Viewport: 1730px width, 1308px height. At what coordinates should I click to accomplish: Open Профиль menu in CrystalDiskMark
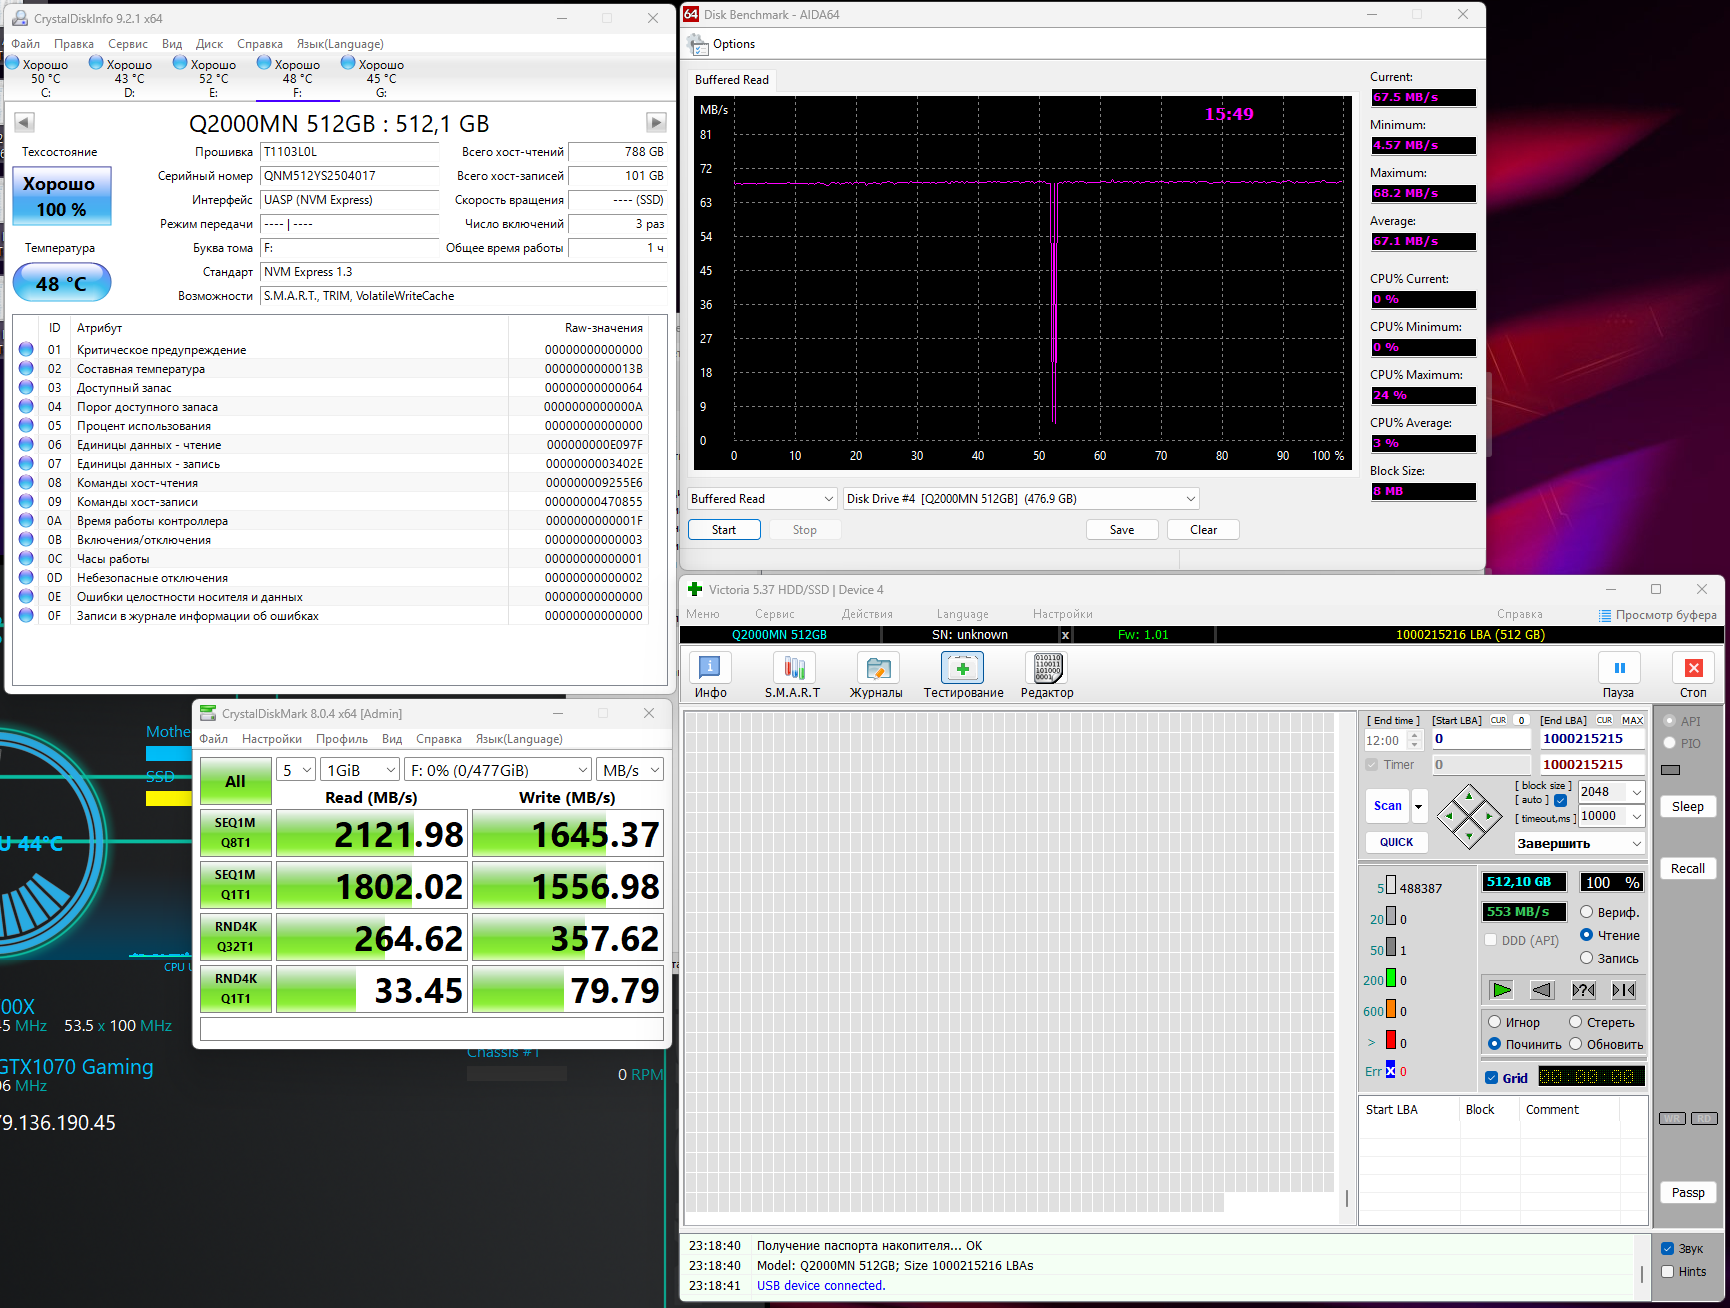click(x=342, y=739)
